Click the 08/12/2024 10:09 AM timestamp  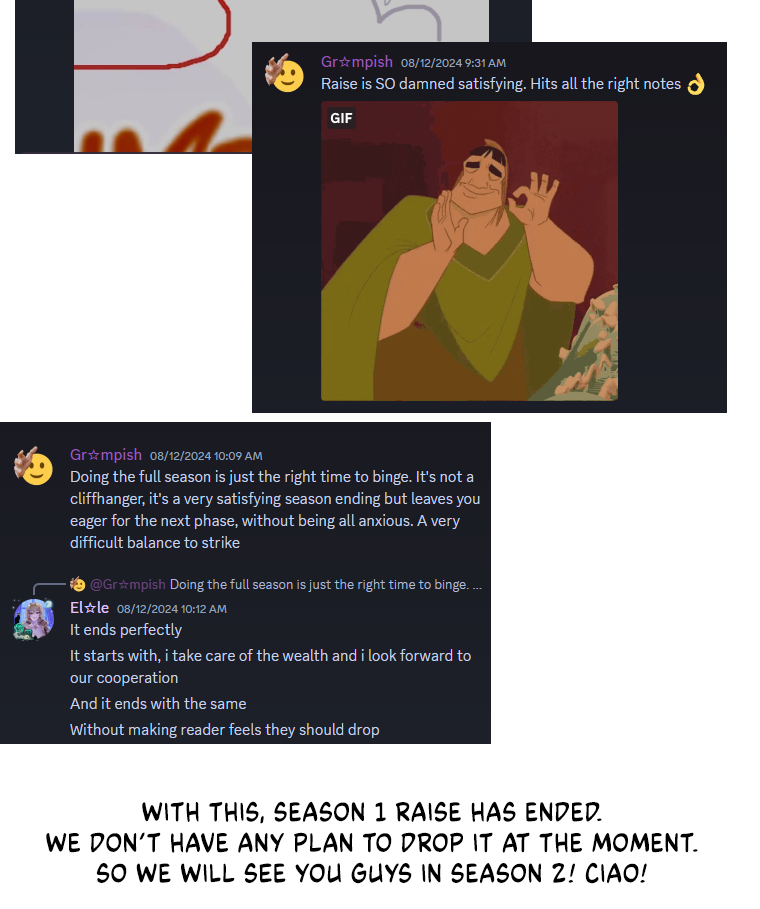coord(206,456)
